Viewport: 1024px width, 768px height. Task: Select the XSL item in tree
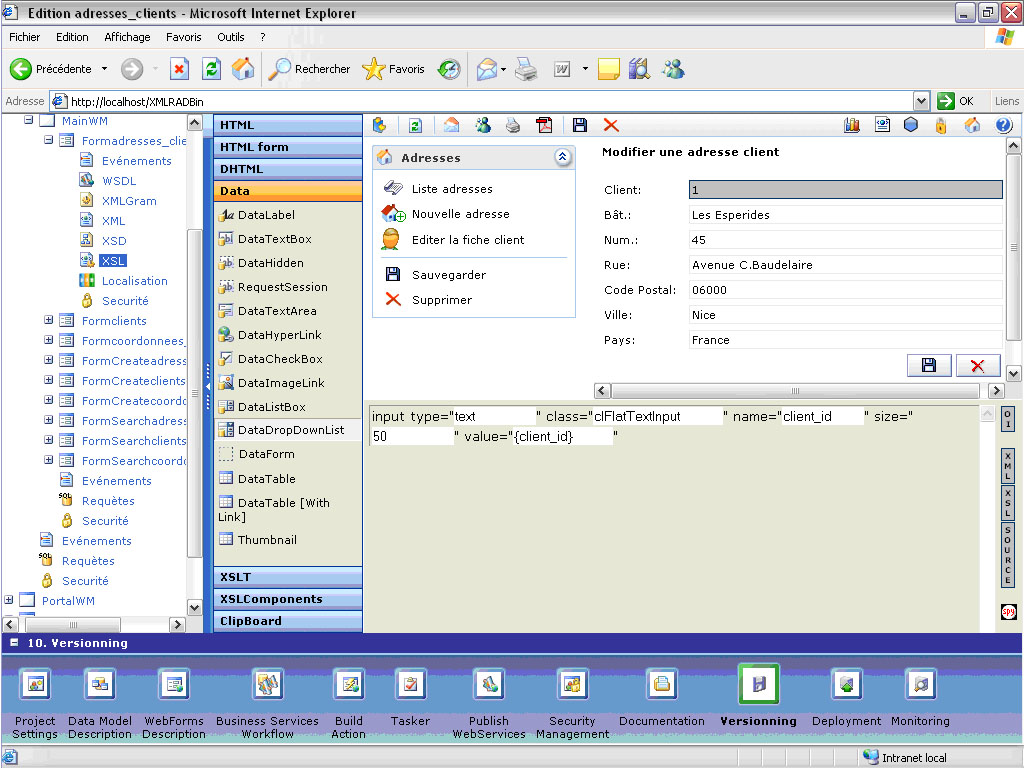[113, 261]
